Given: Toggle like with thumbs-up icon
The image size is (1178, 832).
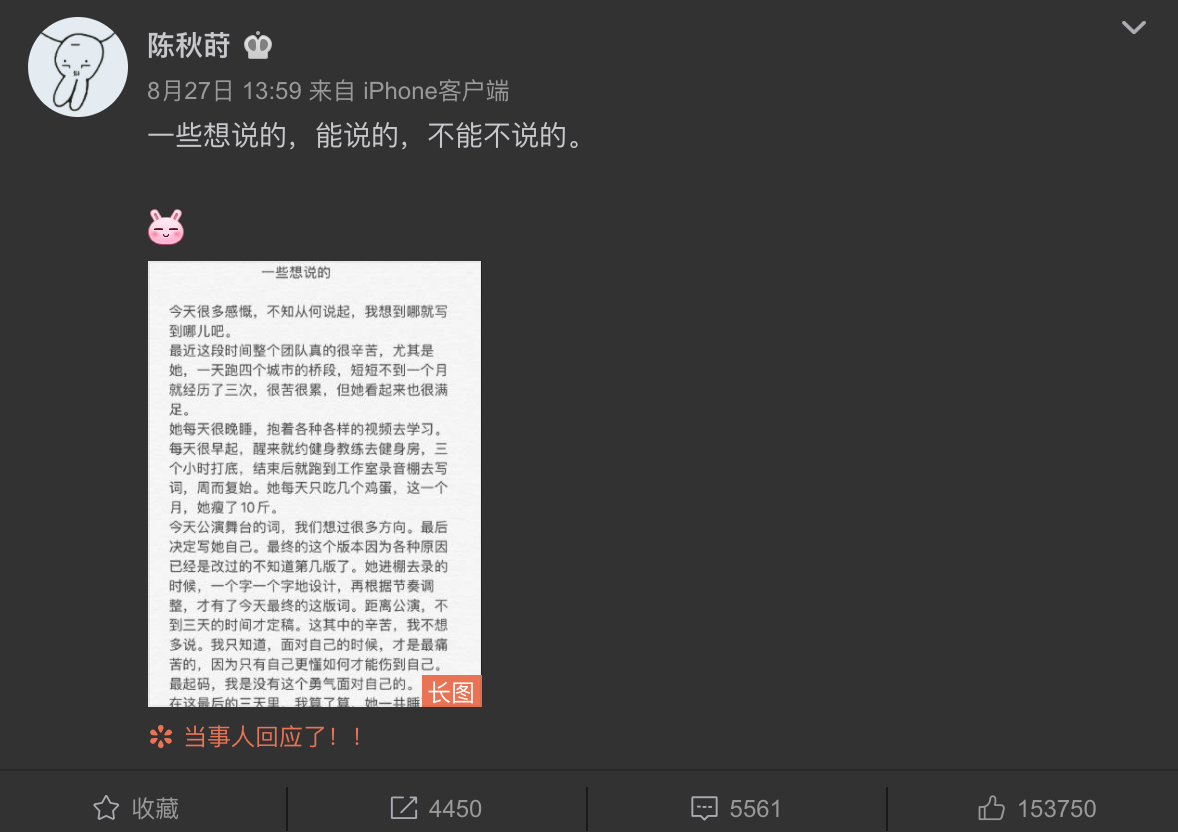Looking at the screenshot, I should tap(991, 808).
